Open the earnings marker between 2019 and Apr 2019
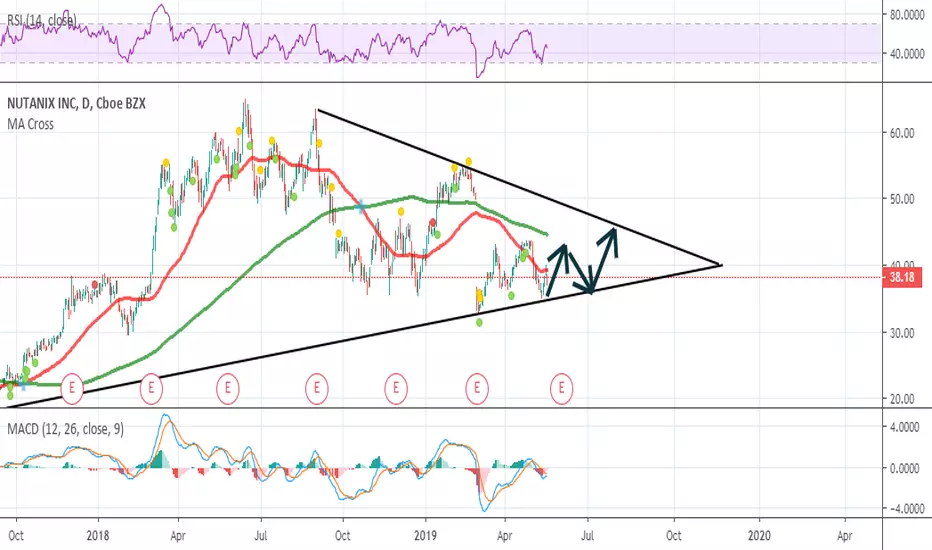 click(477, 388)
